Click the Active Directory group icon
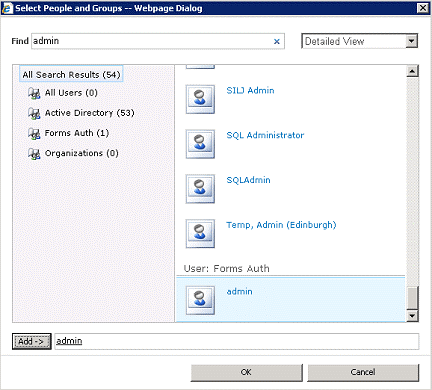This screenshot has width=432, height=390. [34, 113]
